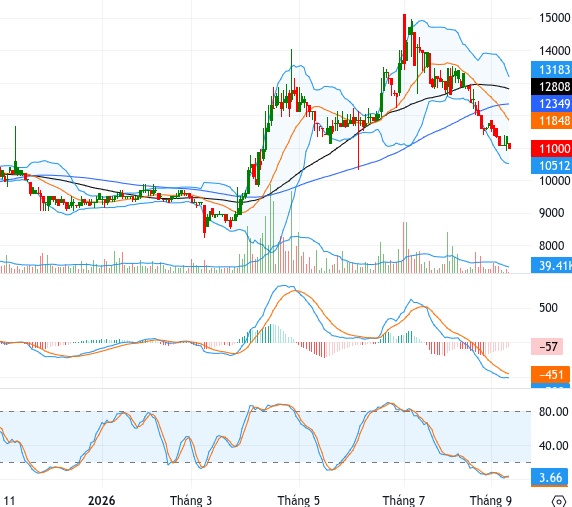The height and width of the screenshot is (507, 572).
Task: Click the 39.41K volume label
Action: pos(552,265)
